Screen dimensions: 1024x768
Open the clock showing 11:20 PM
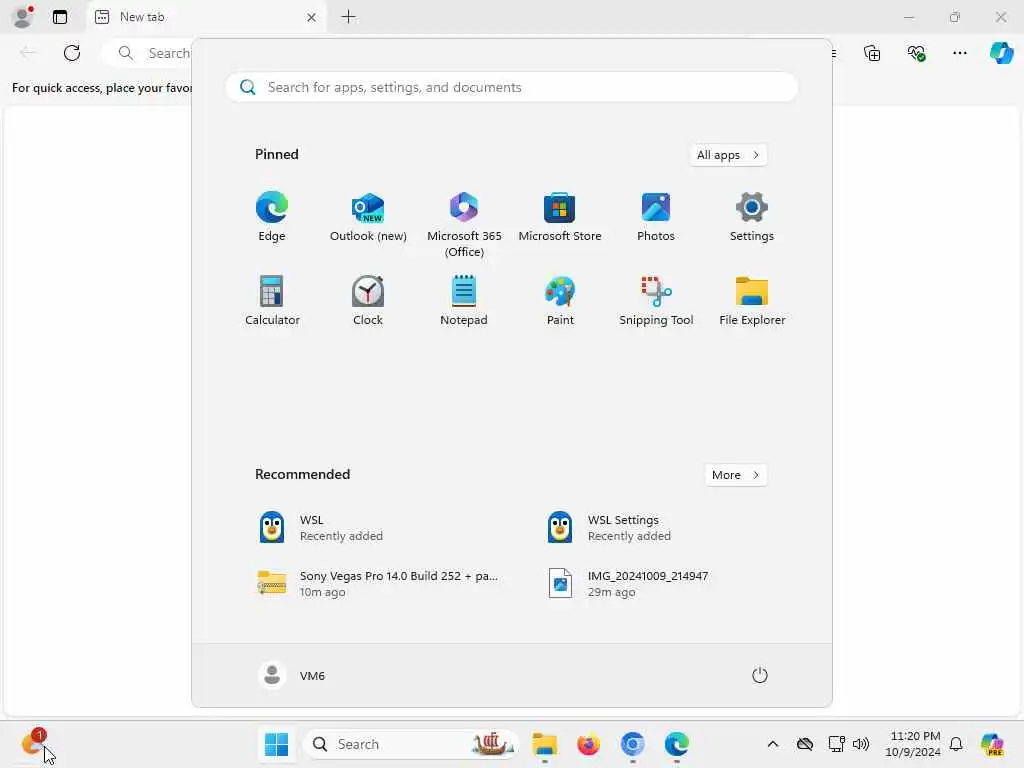pos(913,744)
